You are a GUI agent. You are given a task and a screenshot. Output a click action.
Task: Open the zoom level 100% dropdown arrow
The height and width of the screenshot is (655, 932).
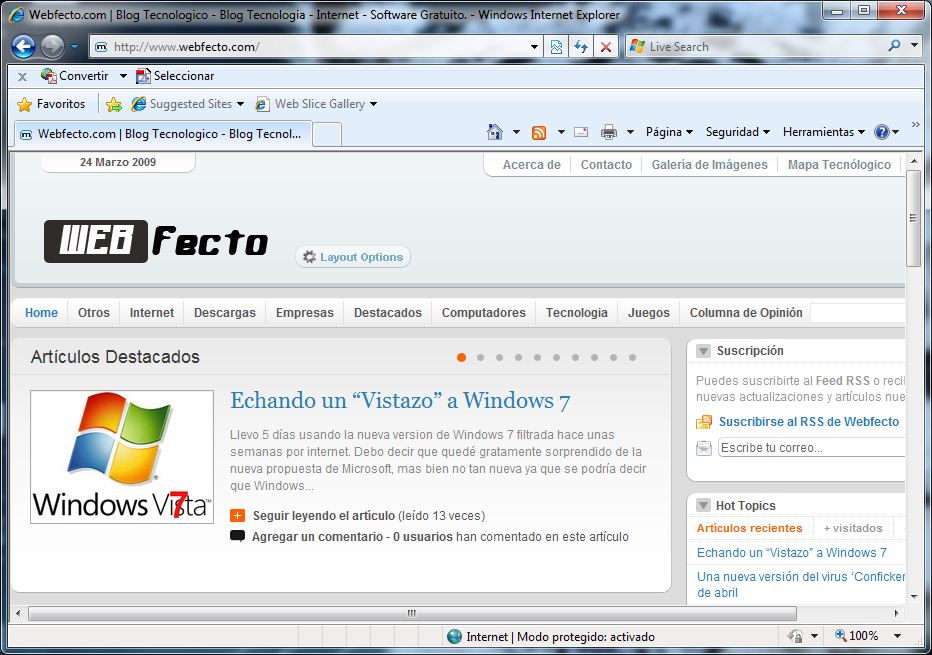pyautogui.click(x=897, y=636)
